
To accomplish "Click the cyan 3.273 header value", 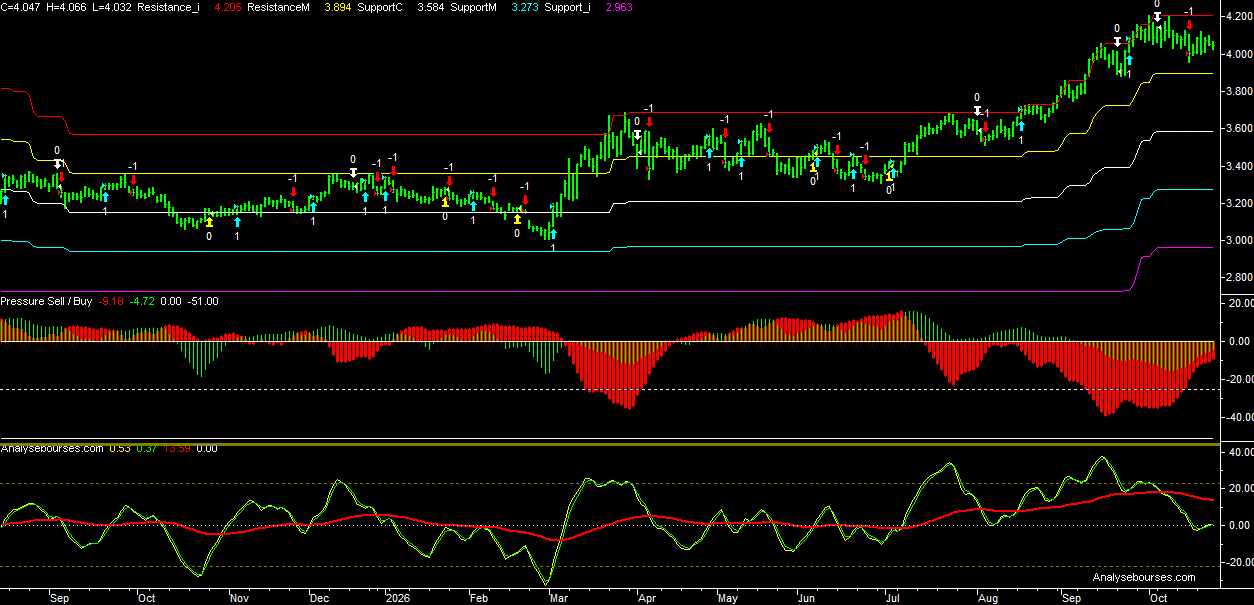I will (526, 7).
